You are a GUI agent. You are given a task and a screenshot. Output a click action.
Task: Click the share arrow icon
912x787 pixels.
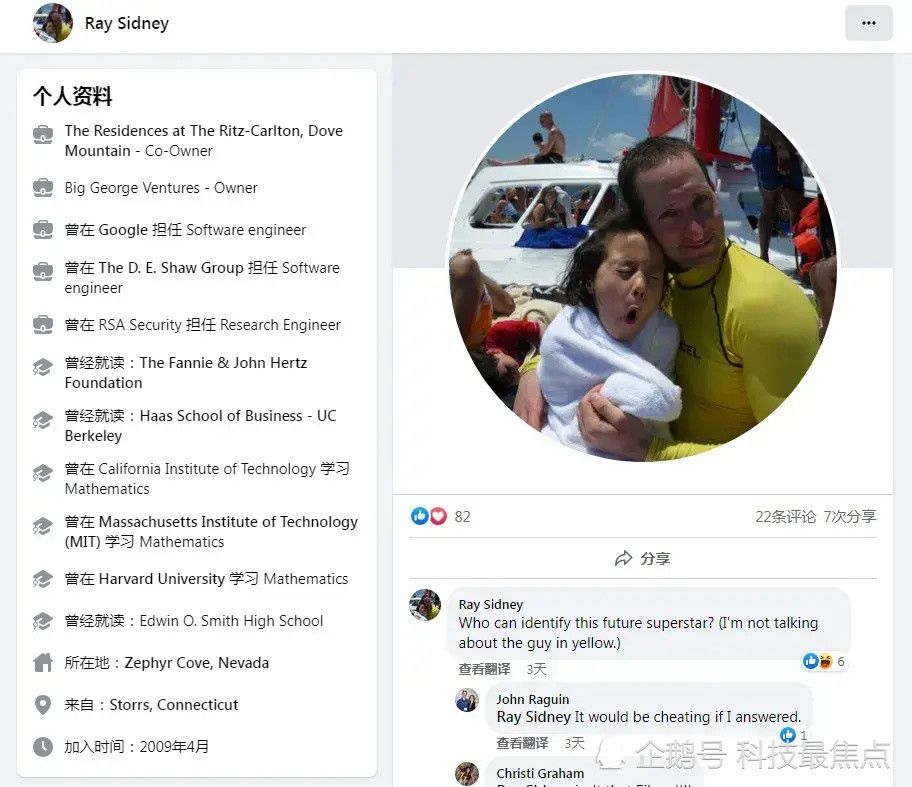(624, 558)
